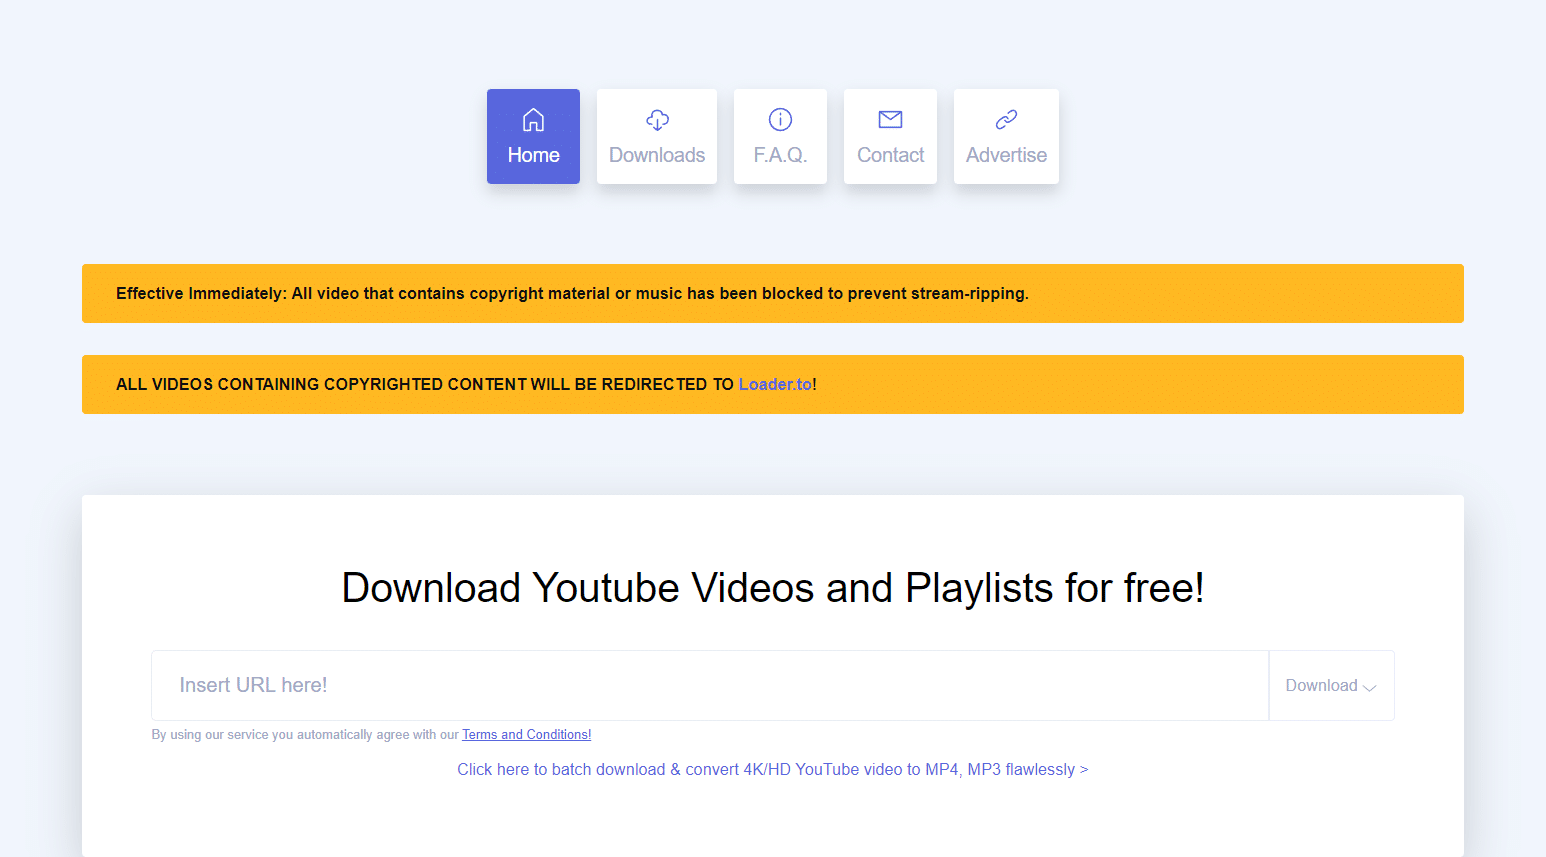The image size is (1546, 857).
Task: Click the Download Youtube Videos heading
Action: [773, 588]
